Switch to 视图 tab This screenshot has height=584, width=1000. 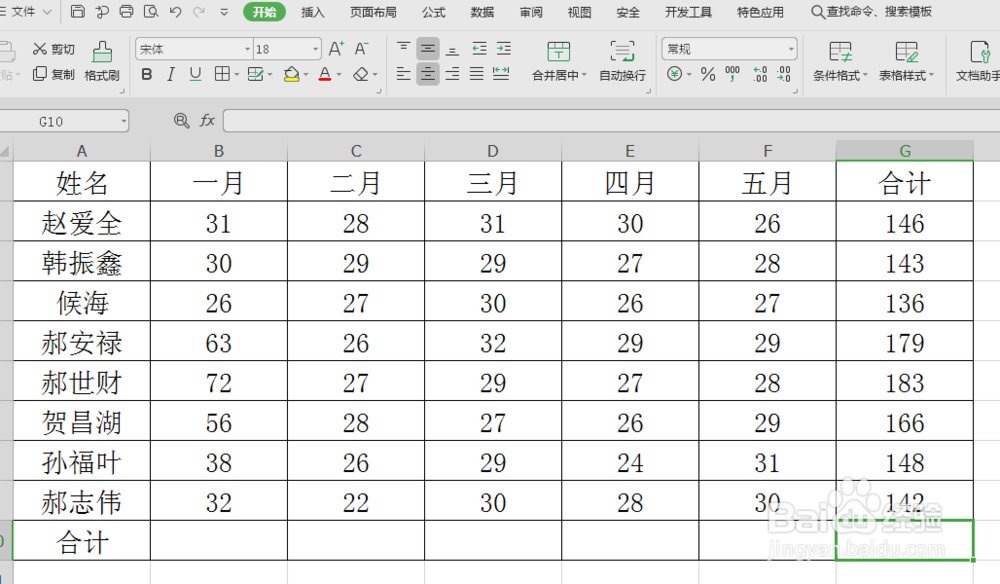[579, 12]
